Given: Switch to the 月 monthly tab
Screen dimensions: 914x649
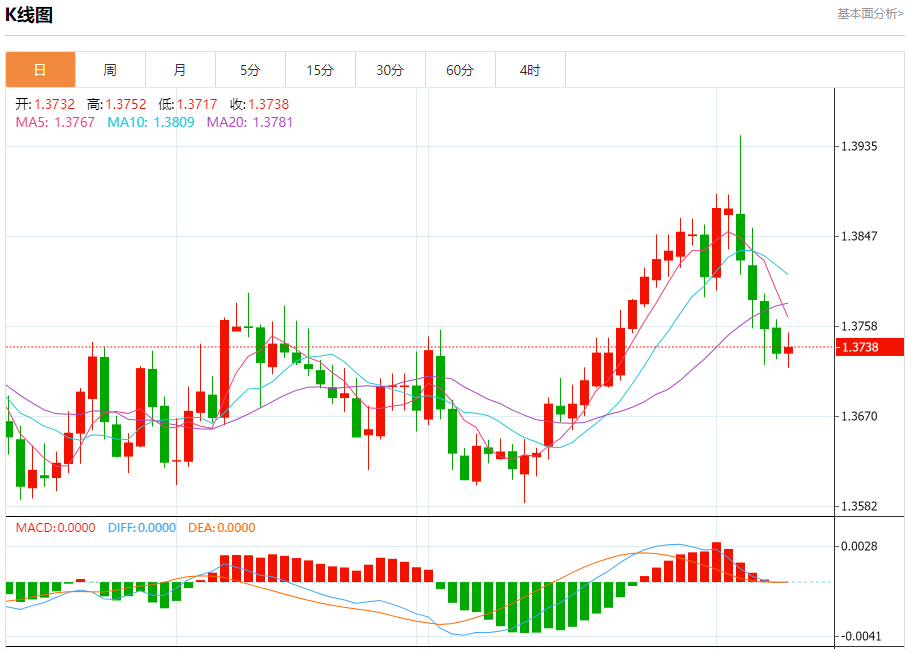Looking at the screenshot, I should (181, 70).
